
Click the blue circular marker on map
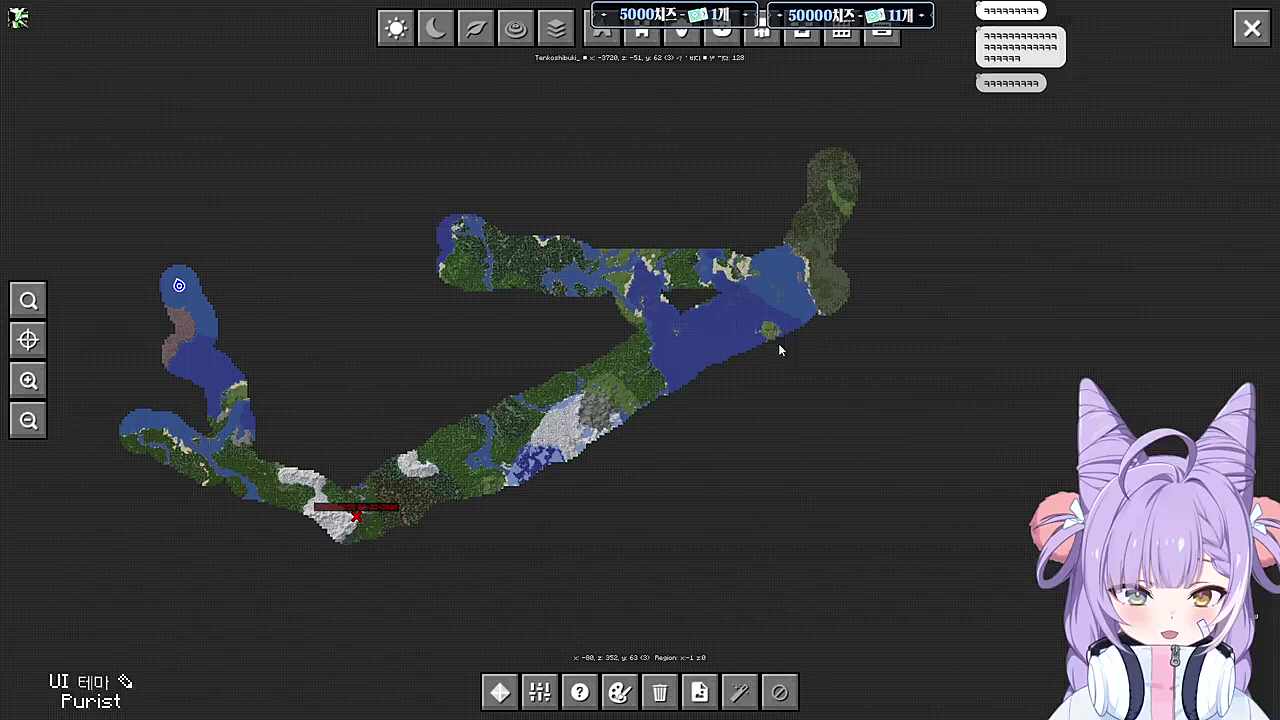pos(179,286)
